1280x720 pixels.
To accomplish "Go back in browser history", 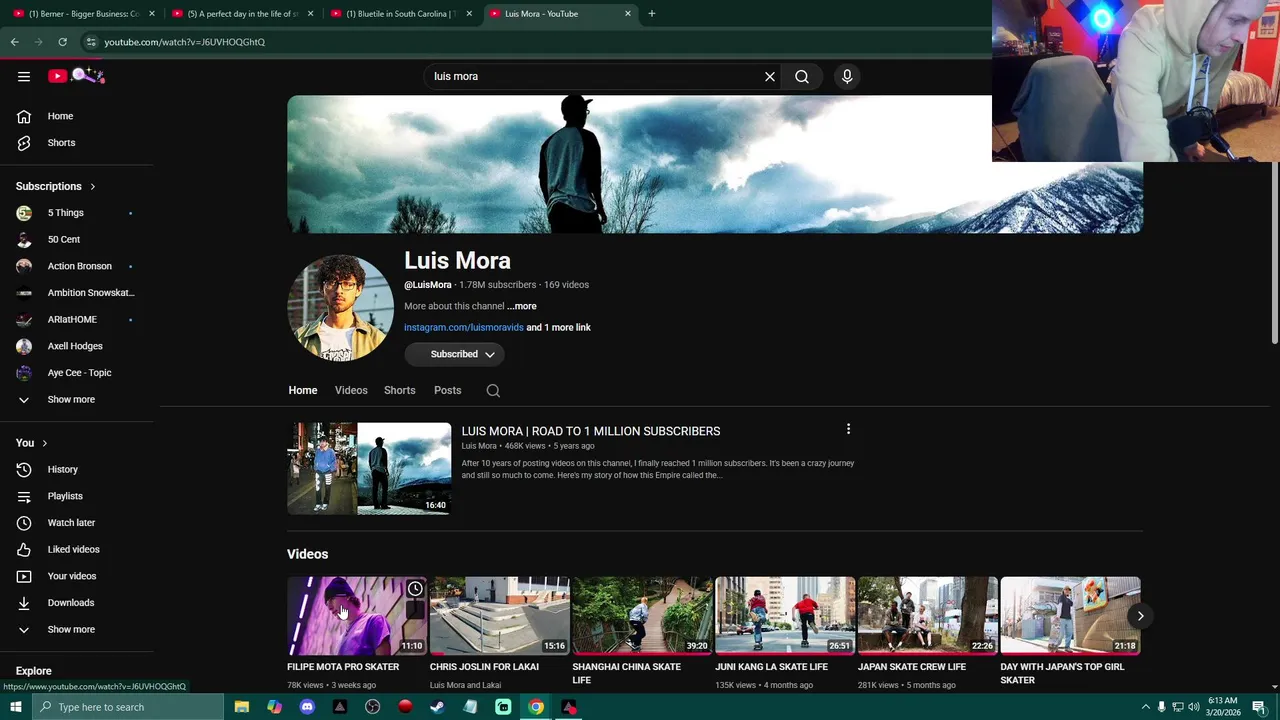I will [14, 42].
